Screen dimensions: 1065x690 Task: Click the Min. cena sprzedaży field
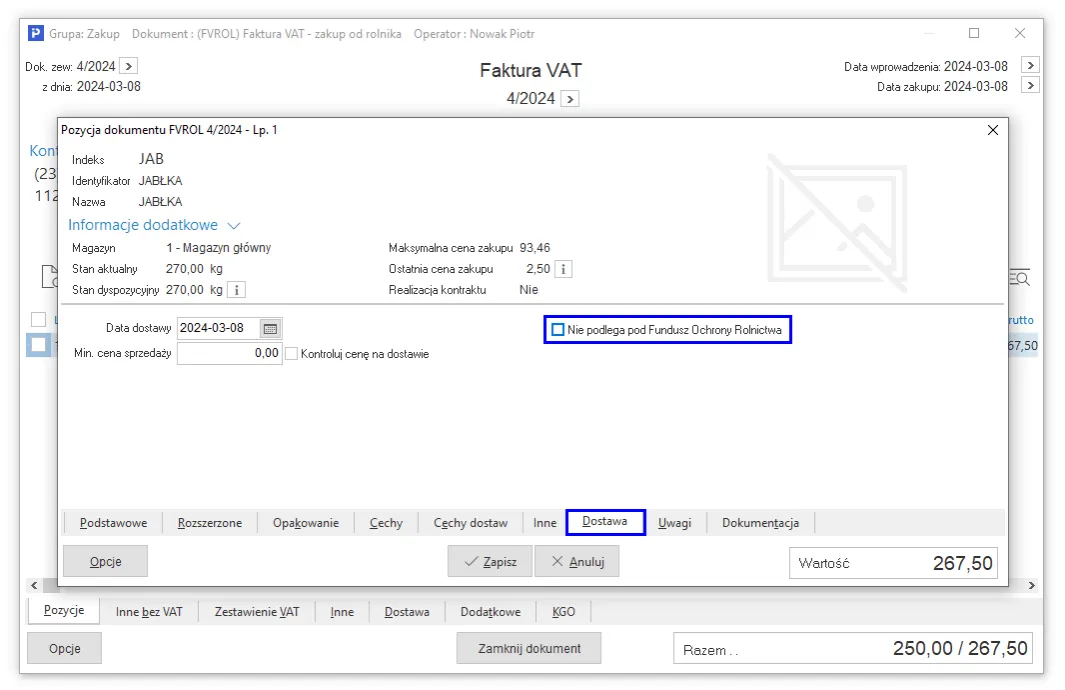230,354
